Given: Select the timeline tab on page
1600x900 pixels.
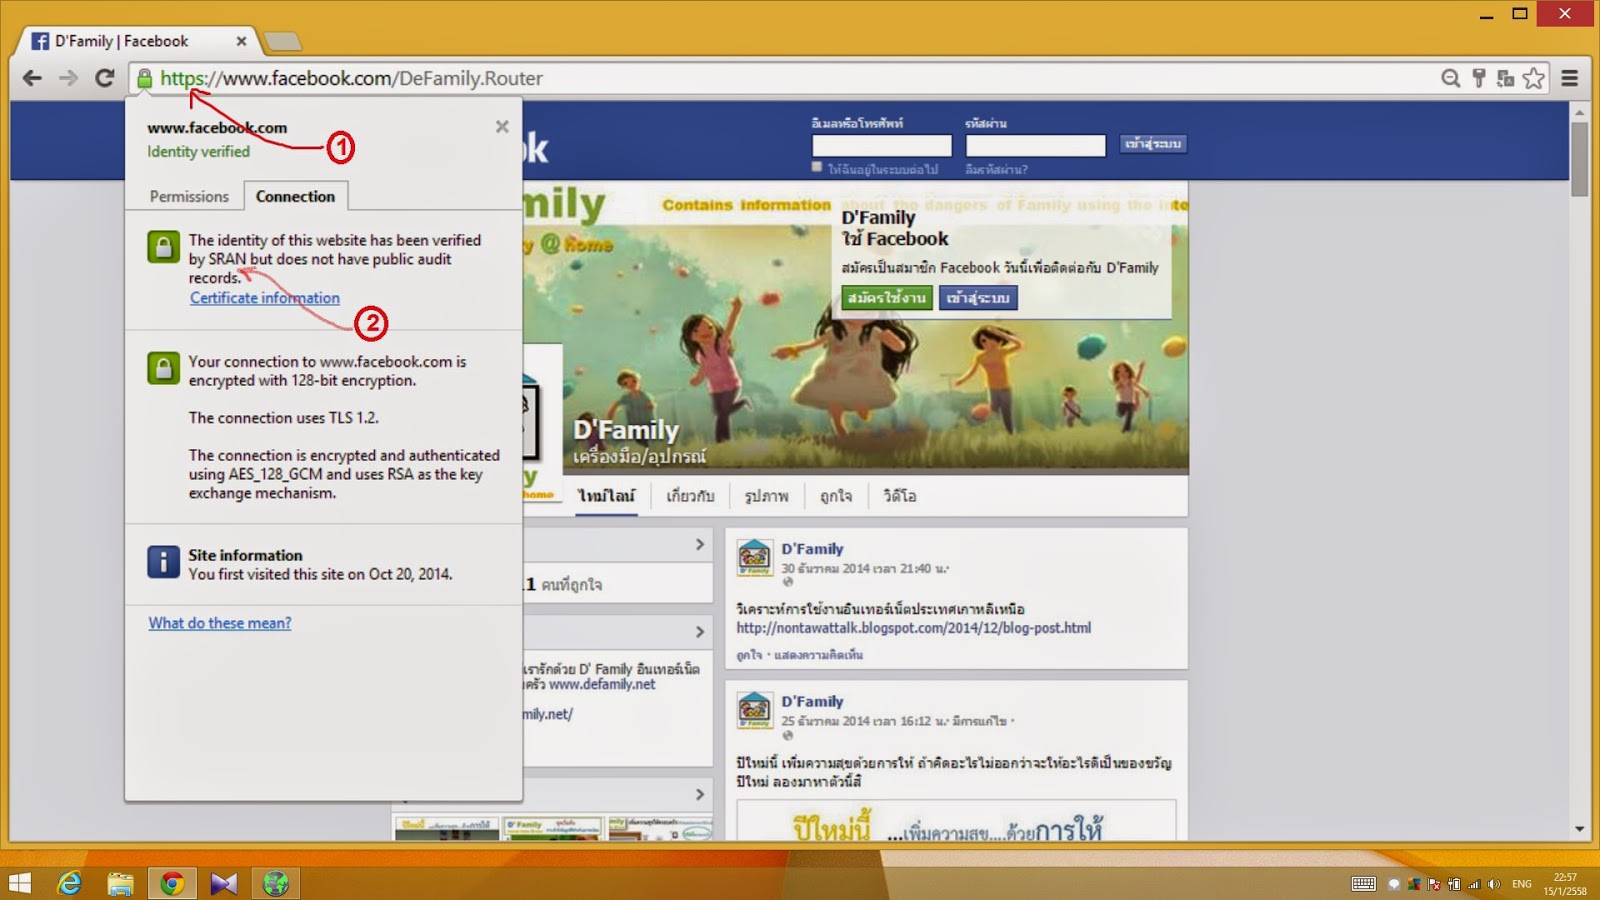Looking at the screenshot, I should pyautogui.click(x=606, y=496).
